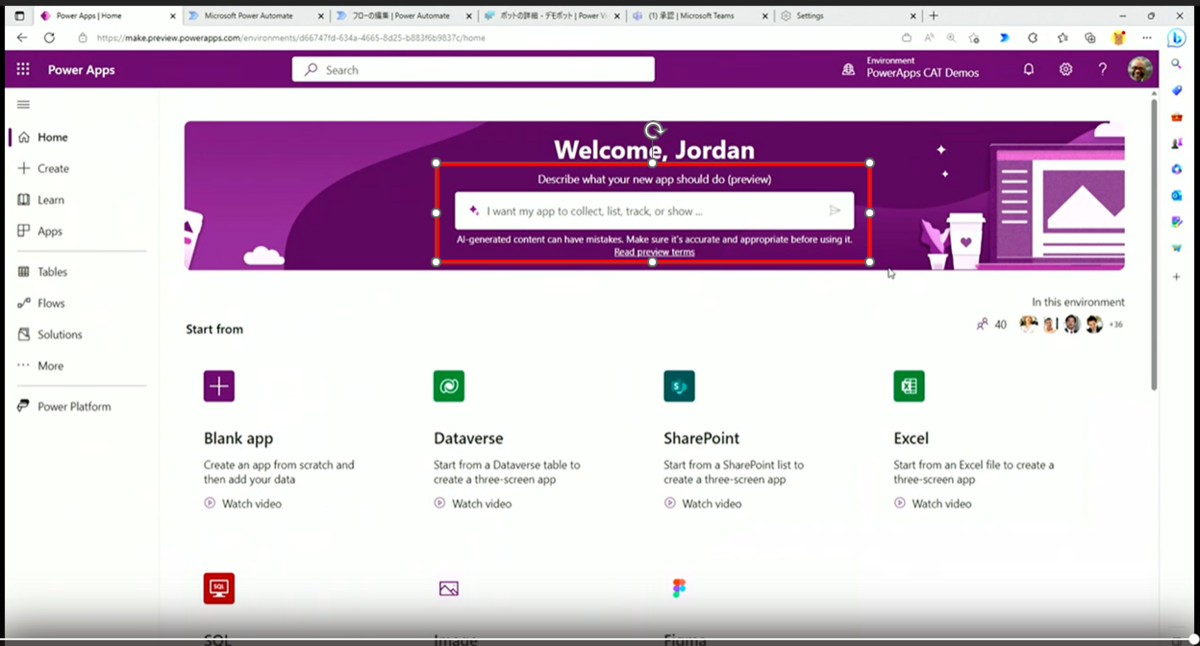Click the 40 people count icon

point(981,324)
